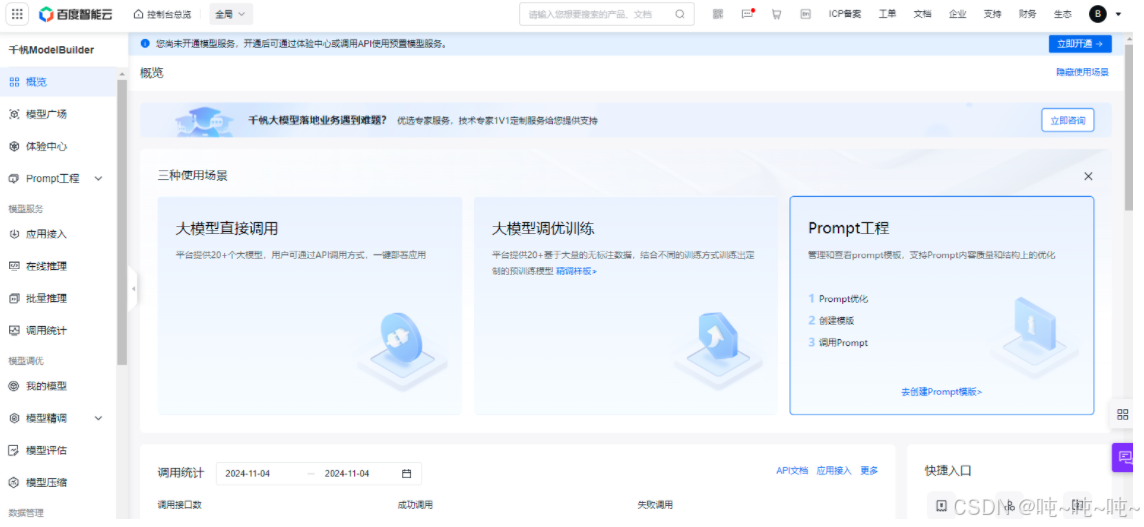Viewport: 1144px width, 527px height.
Task: Expand the account dropdown arrow
Action: coord(1118,14)
